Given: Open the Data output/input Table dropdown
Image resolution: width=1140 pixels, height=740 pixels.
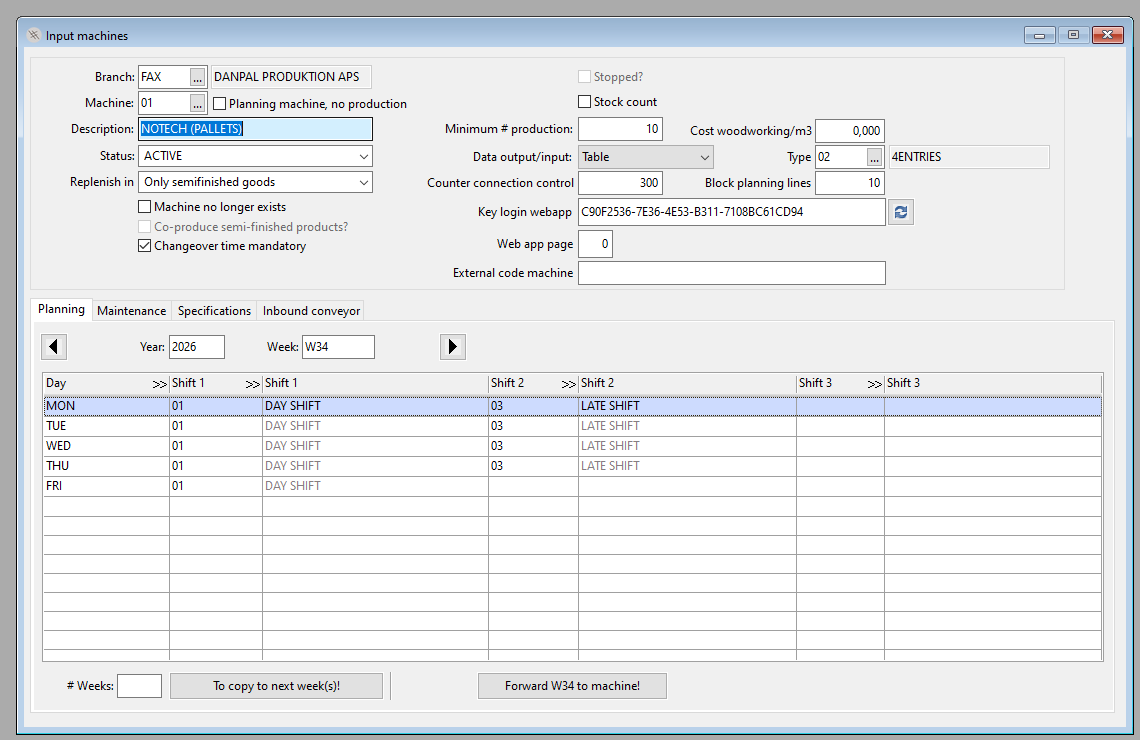Looking at the screenshot, I should point(646,157).
